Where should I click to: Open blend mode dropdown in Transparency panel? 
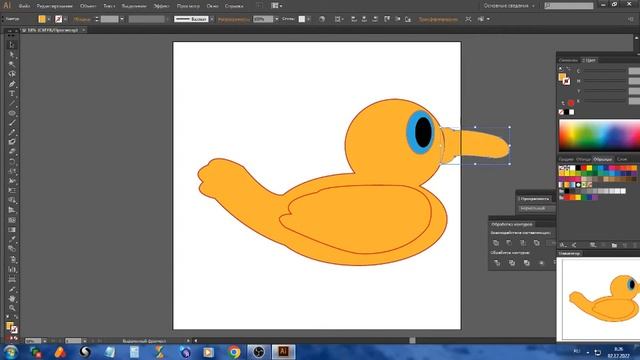coord(536,208)
